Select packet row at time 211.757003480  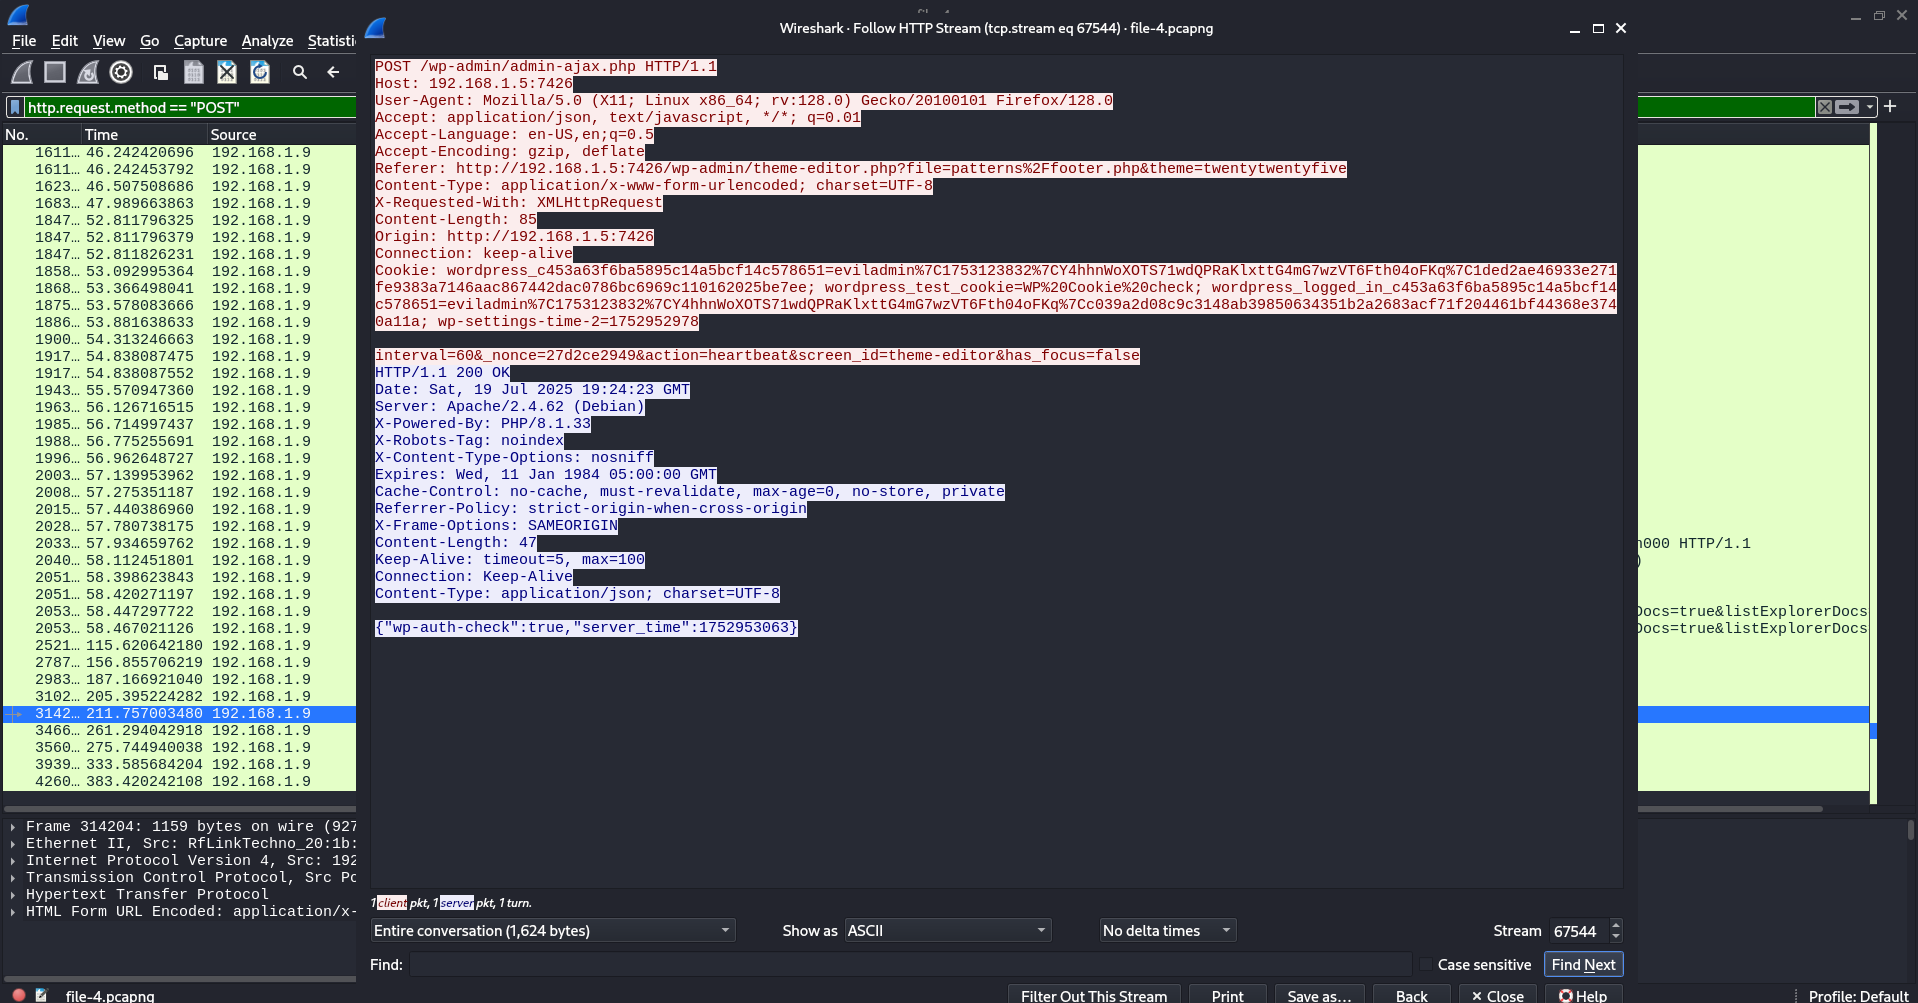pos(180,714)
